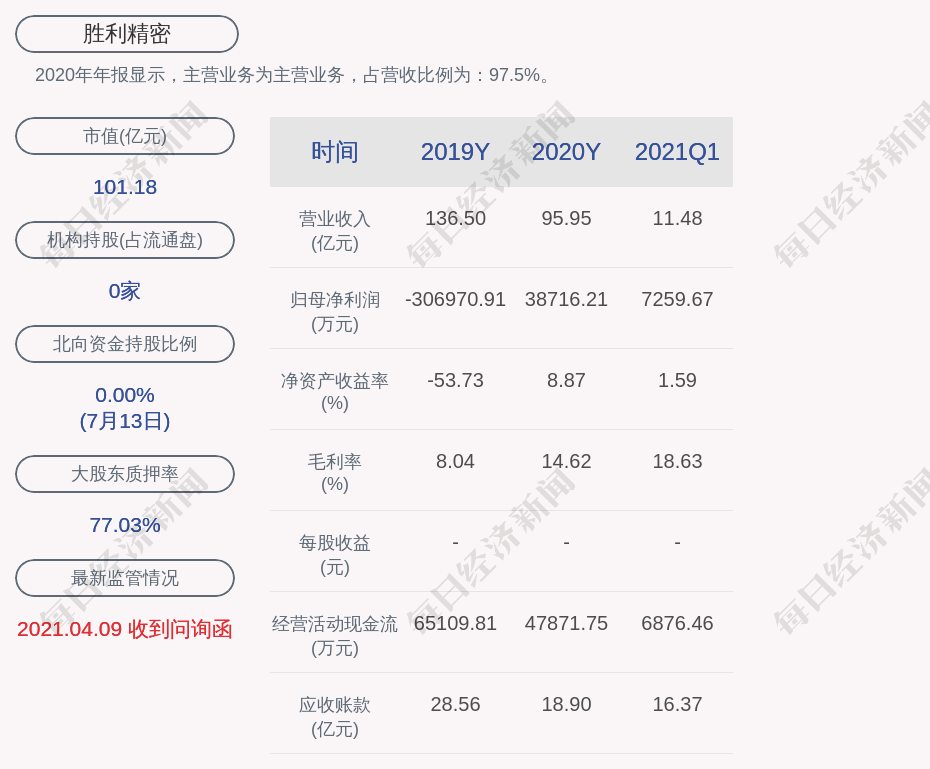Screen dimensions: 930x769
Task: Select the 市值(亿元) label pill
Action: (125, 136)
